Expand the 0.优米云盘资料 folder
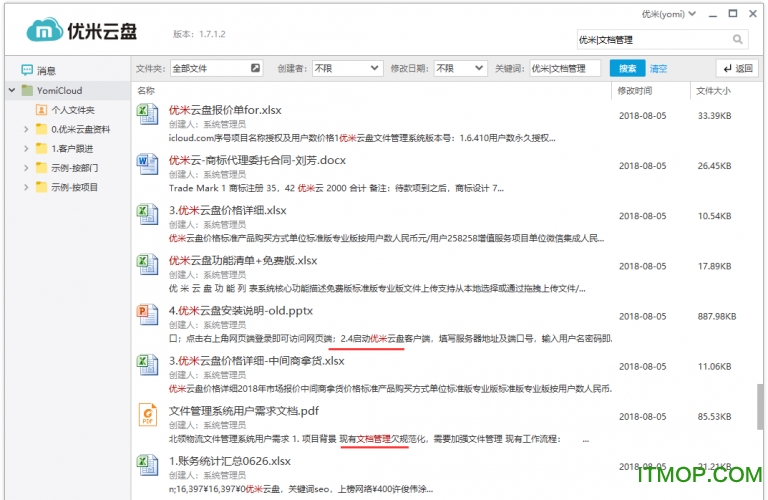This screenshot has height=500, width=768. click(26, 129)
